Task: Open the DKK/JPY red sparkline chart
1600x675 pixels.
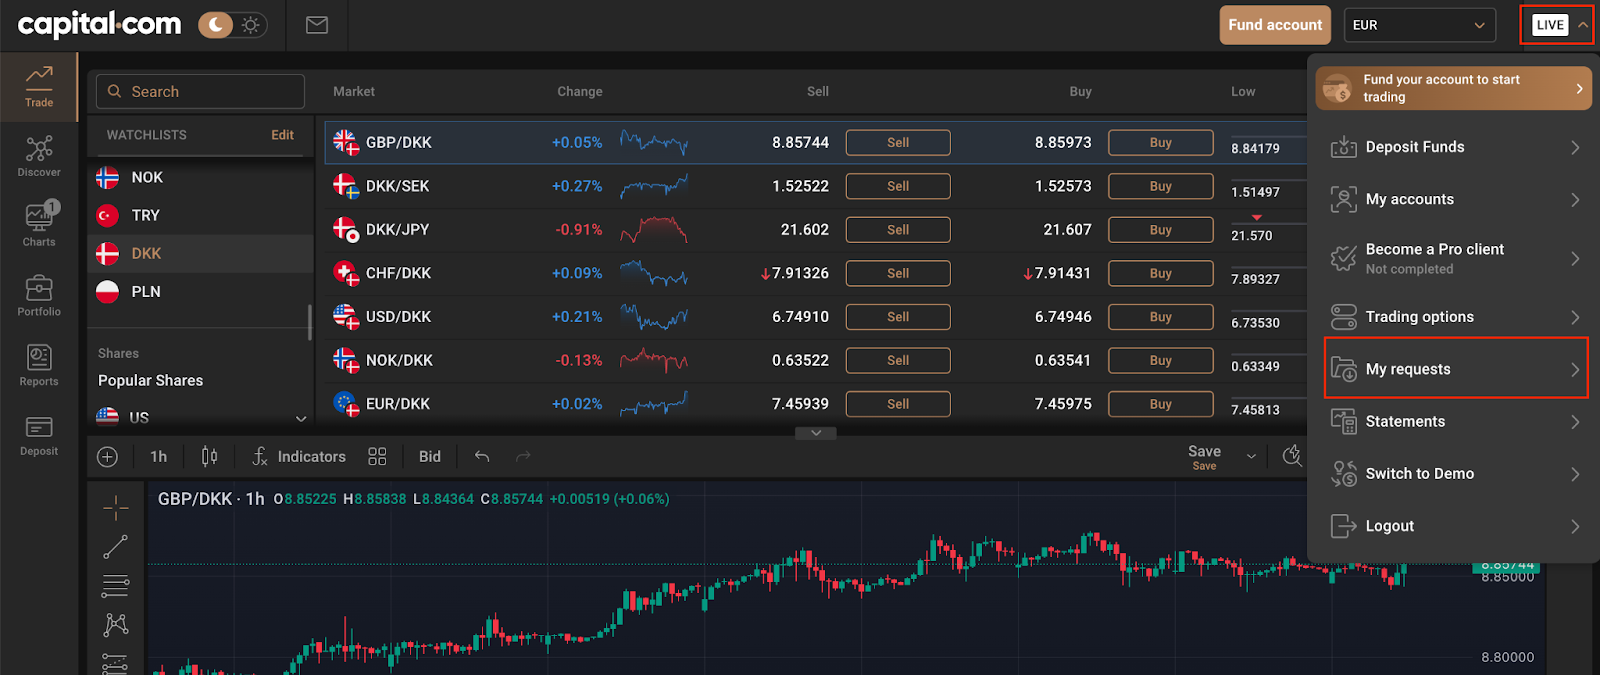Action: [x=654, y=230]
